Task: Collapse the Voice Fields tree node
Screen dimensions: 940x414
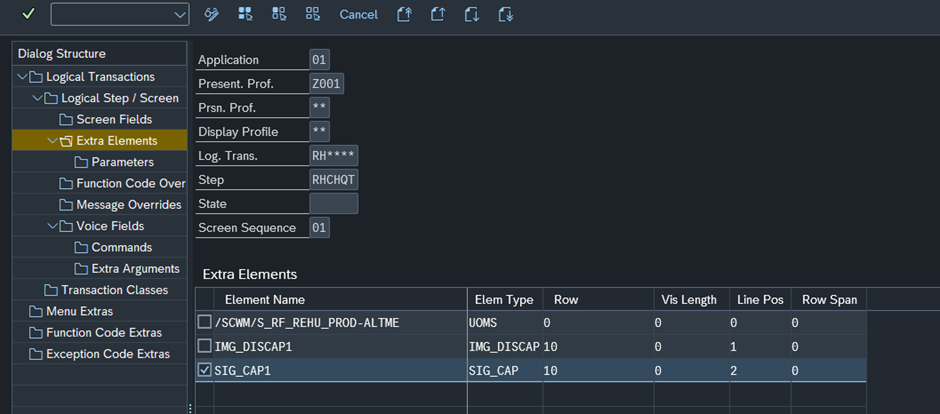Action: [52, 226]
